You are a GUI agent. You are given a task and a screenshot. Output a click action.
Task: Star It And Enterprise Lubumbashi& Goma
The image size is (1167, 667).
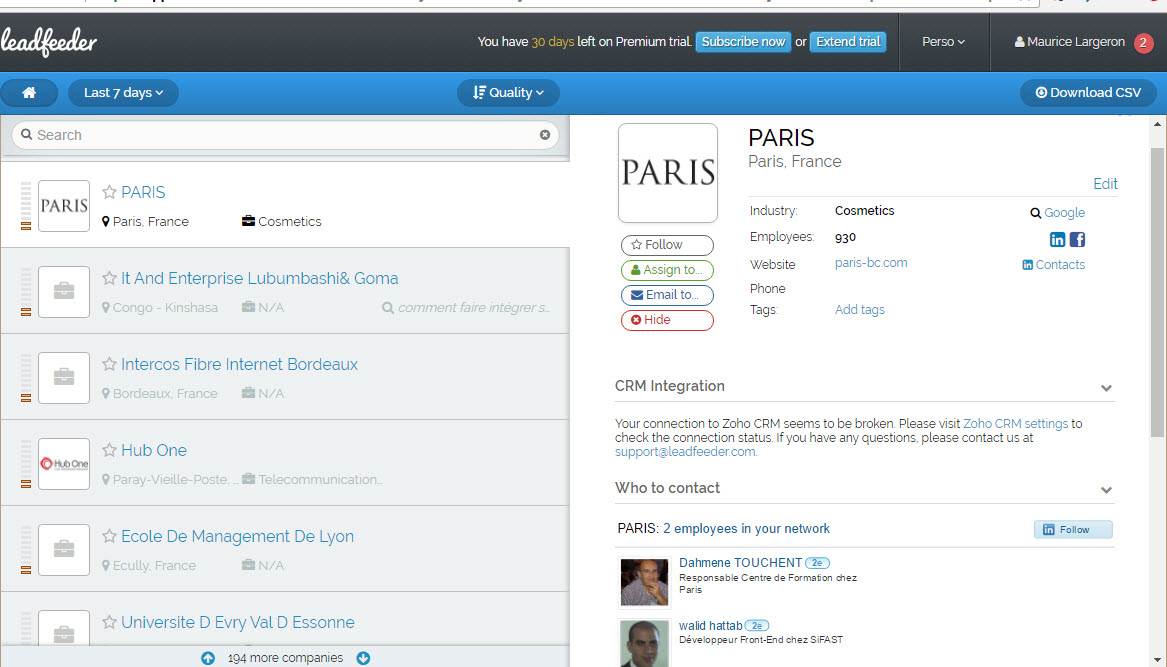click(109, 278)
